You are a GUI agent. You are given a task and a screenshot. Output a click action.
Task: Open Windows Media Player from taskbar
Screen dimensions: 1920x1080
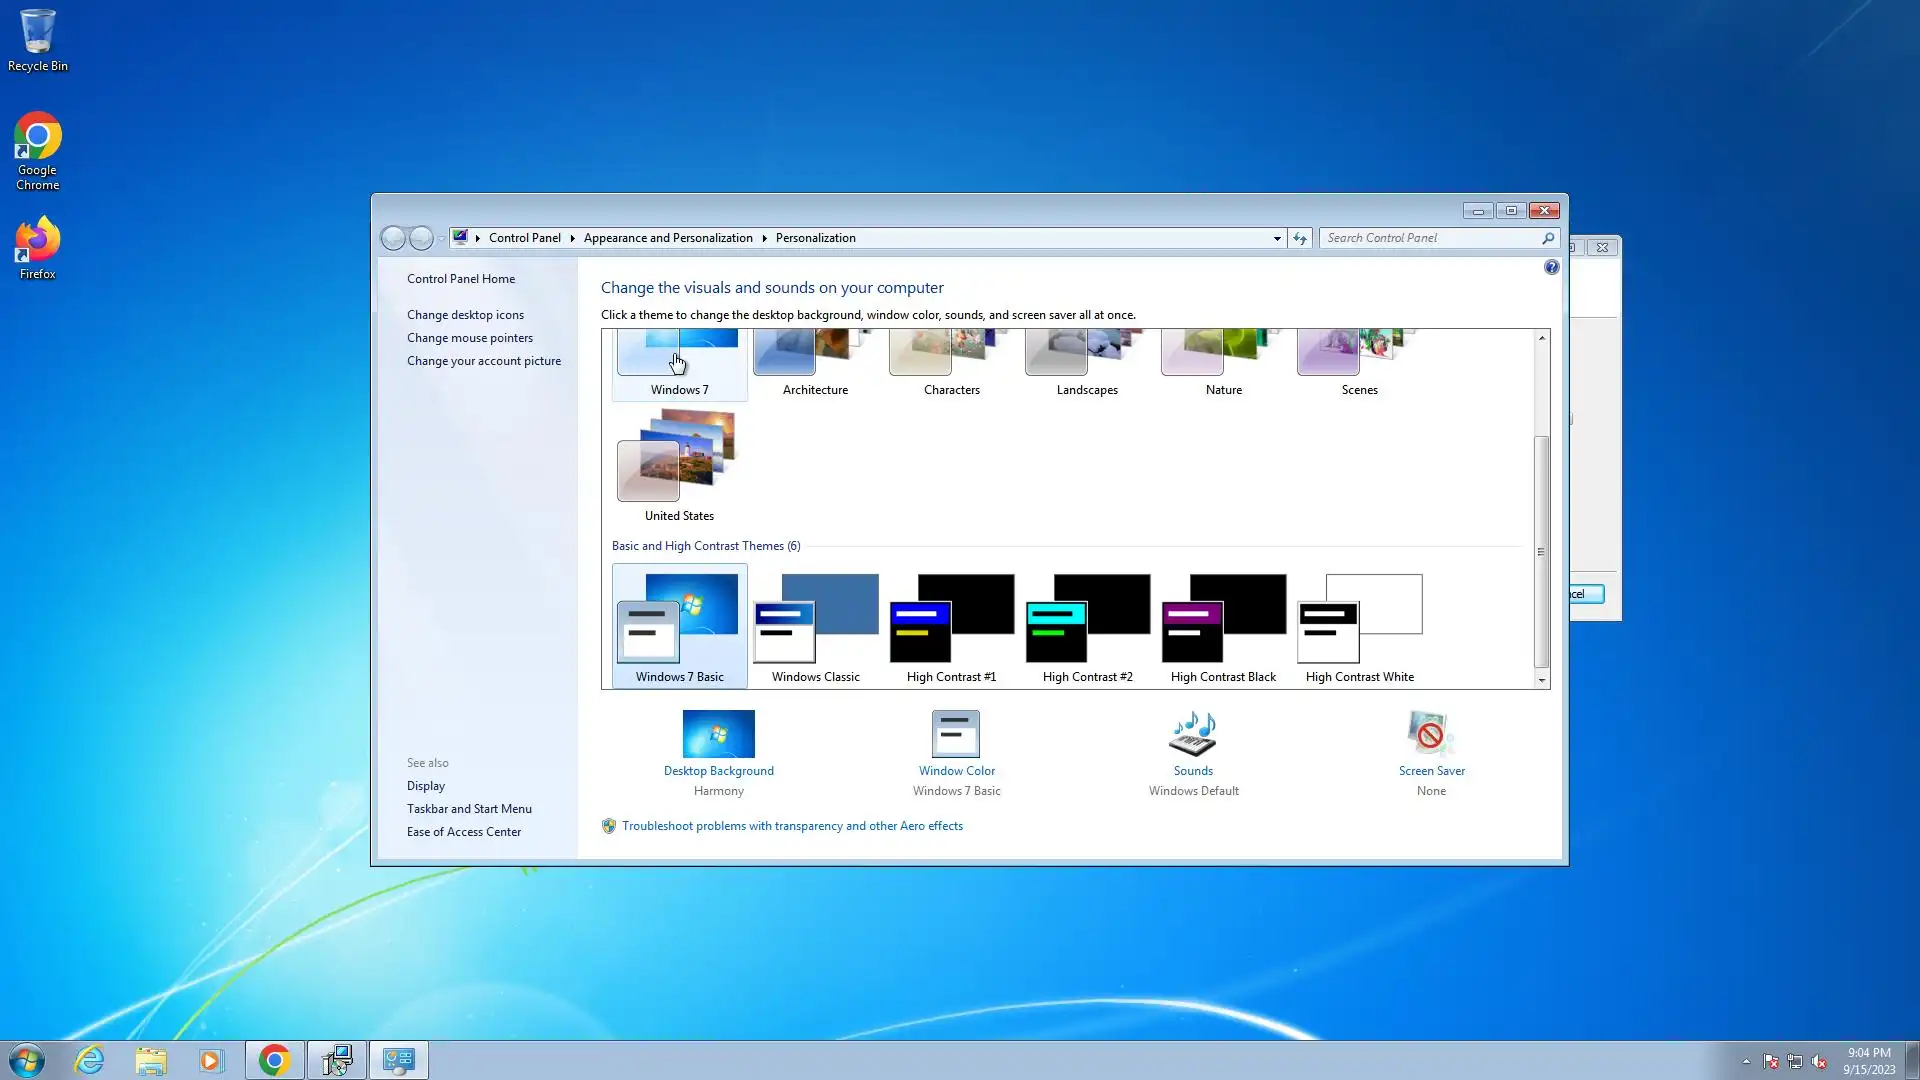tap(211, 1060)
